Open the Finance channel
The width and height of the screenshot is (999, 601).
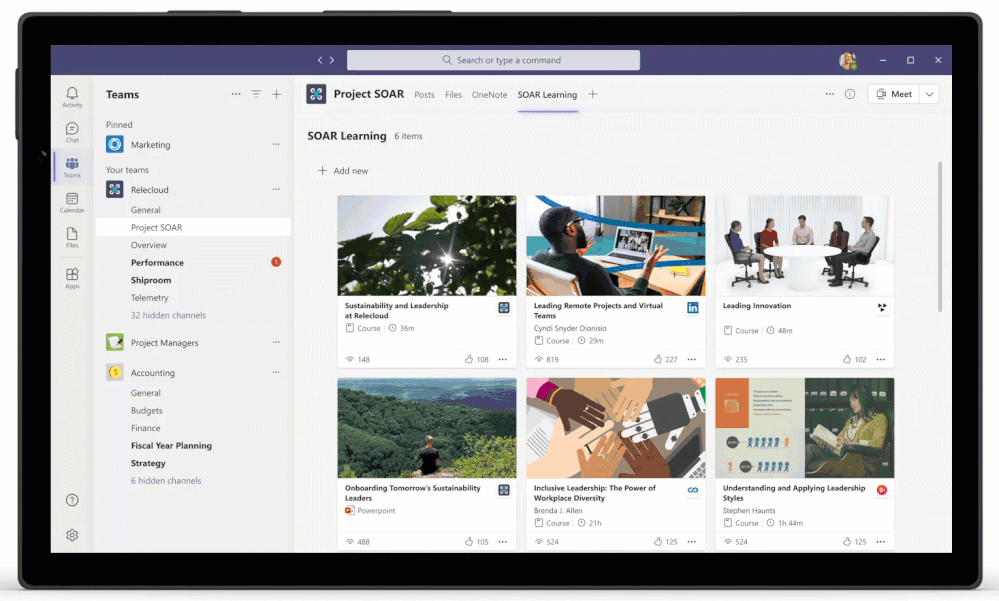pos(145,428)
